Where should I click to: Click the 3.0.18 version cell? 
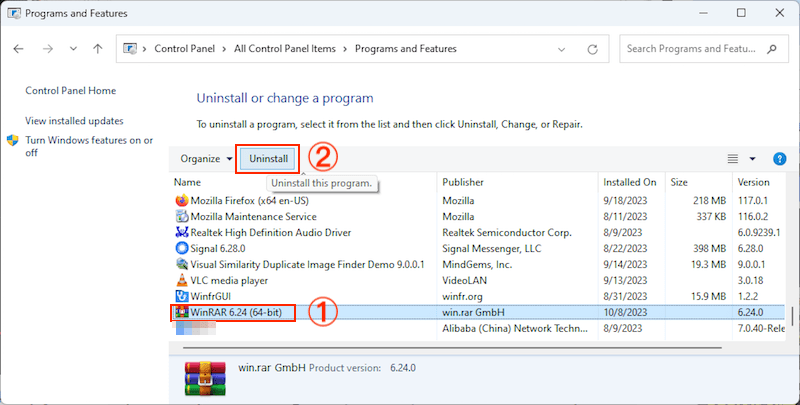[x=751, y=280]
